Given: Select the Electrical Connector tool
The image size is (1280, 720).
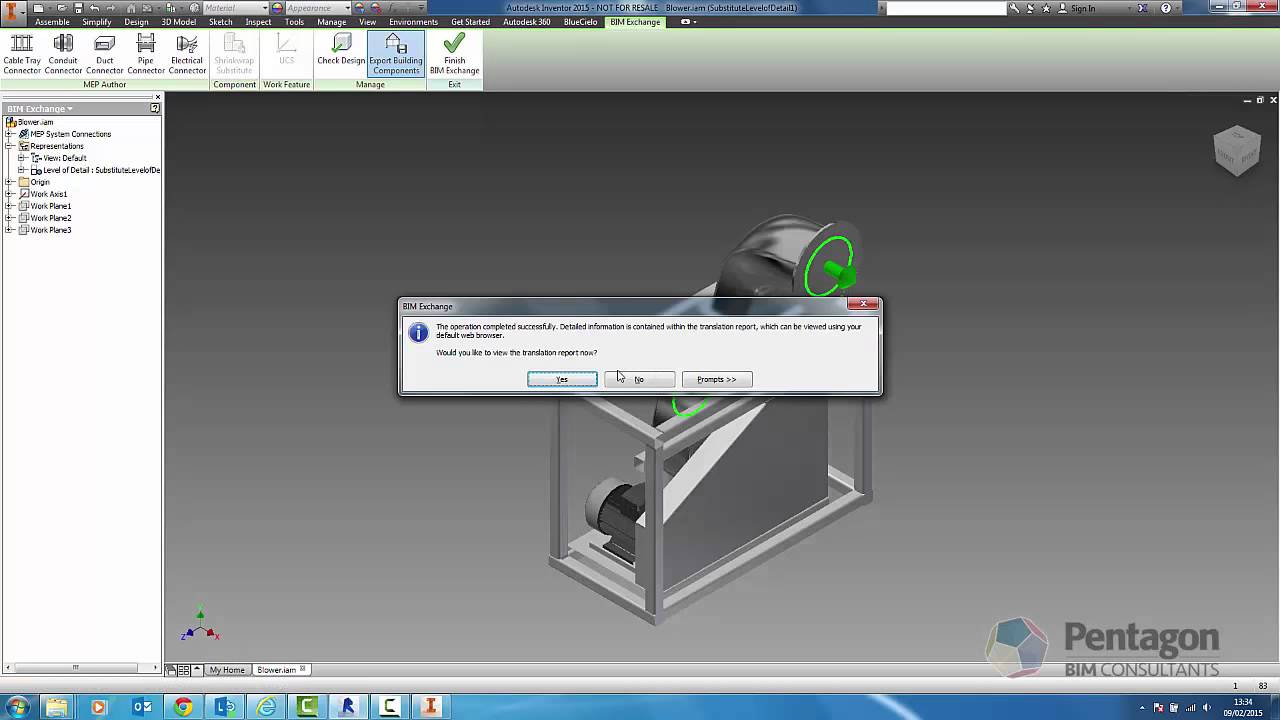Looking at the screenshot, I should (x=187, y=54).
